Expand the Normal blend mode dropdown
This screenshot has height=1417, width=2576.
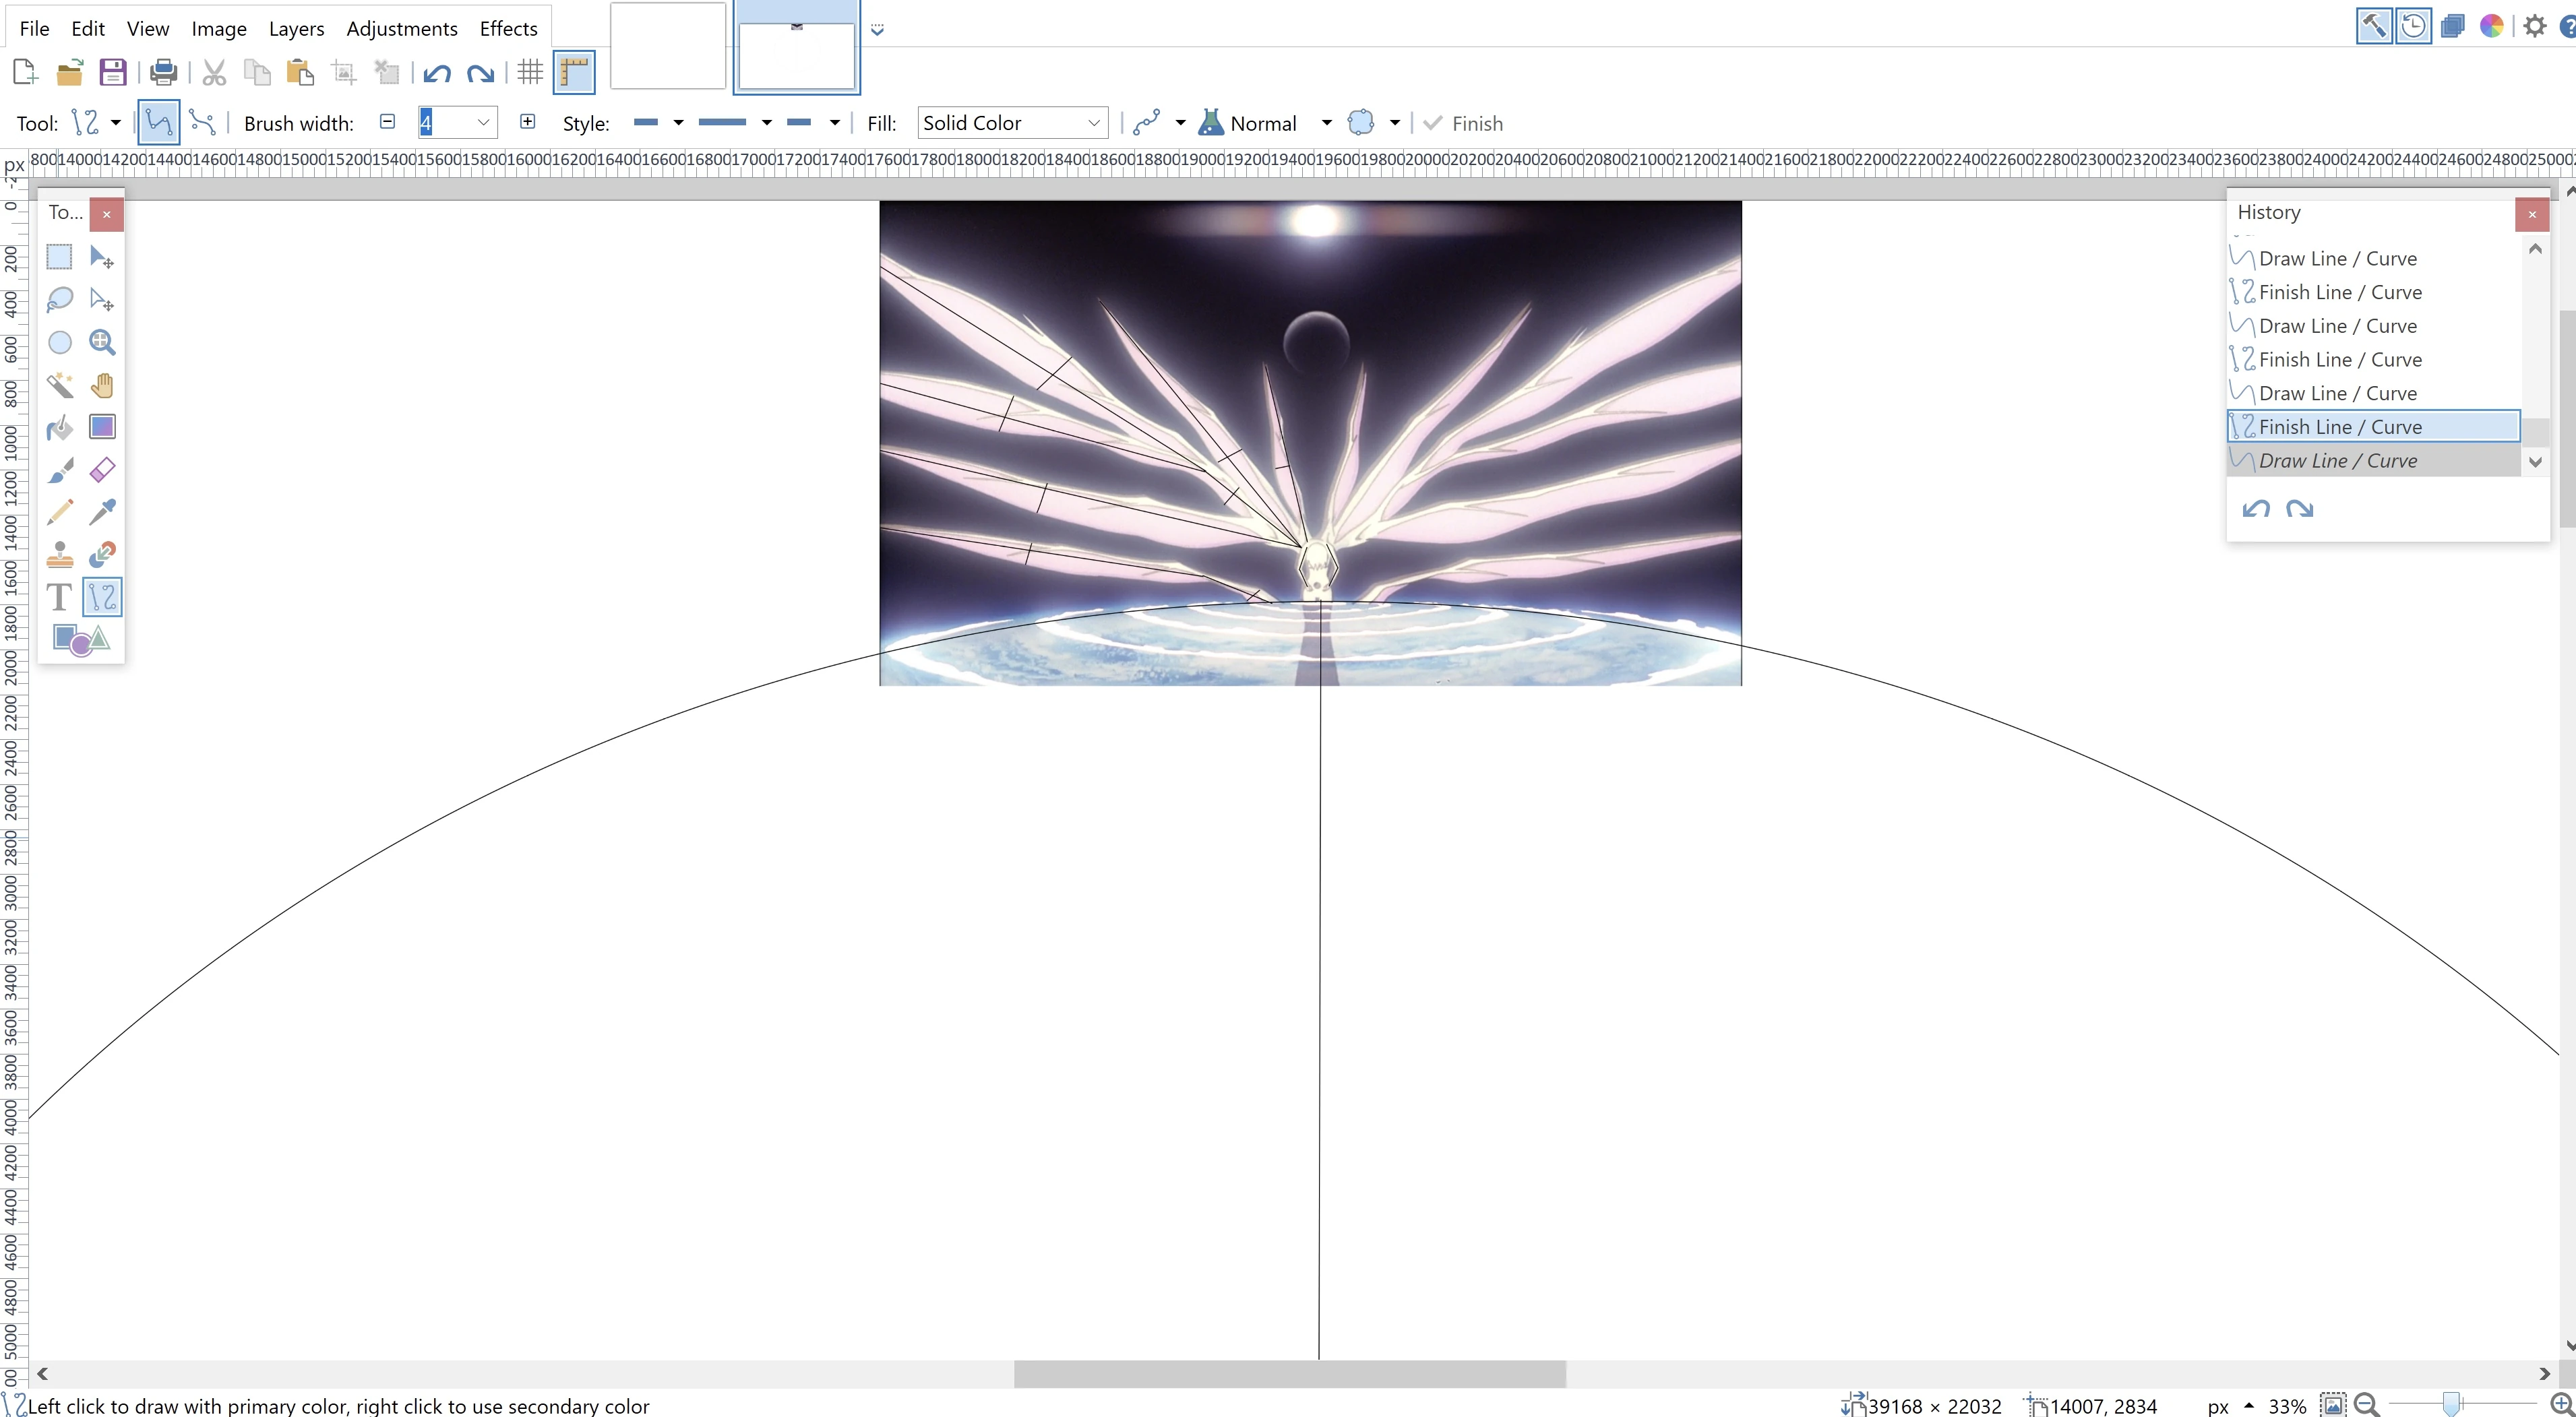pos(1326,123)
